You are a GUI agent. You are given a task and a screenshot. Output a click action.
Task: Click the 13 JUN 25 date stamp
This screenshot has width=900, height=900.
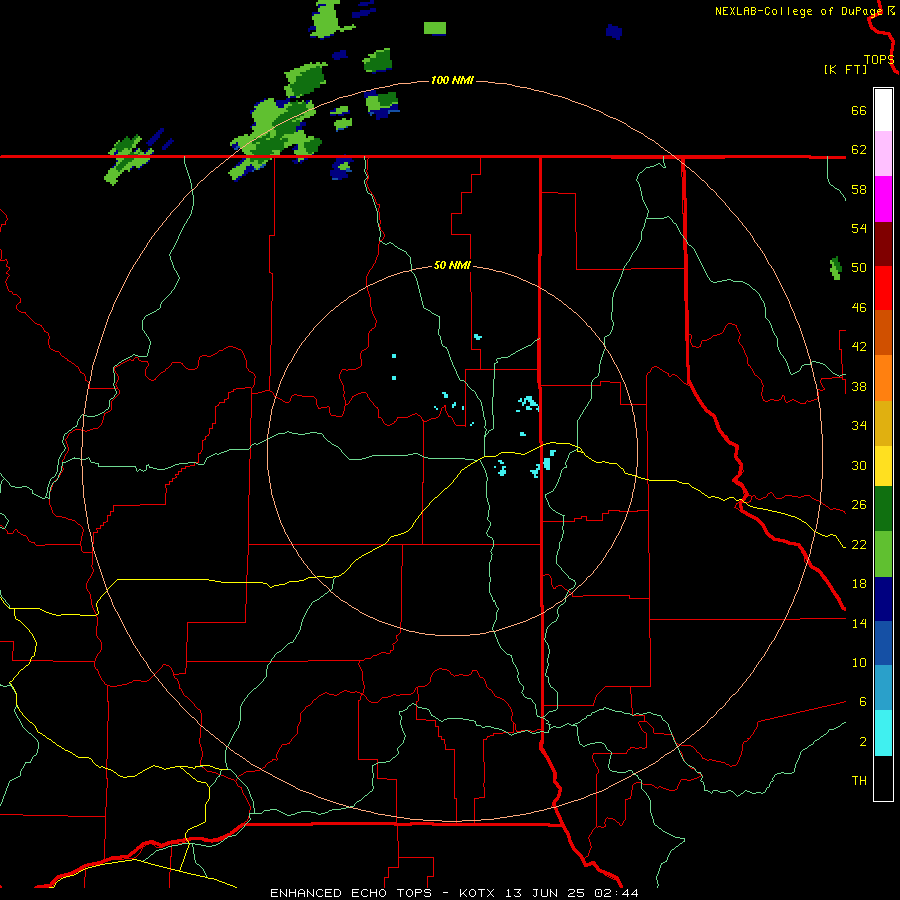[544, 893]
